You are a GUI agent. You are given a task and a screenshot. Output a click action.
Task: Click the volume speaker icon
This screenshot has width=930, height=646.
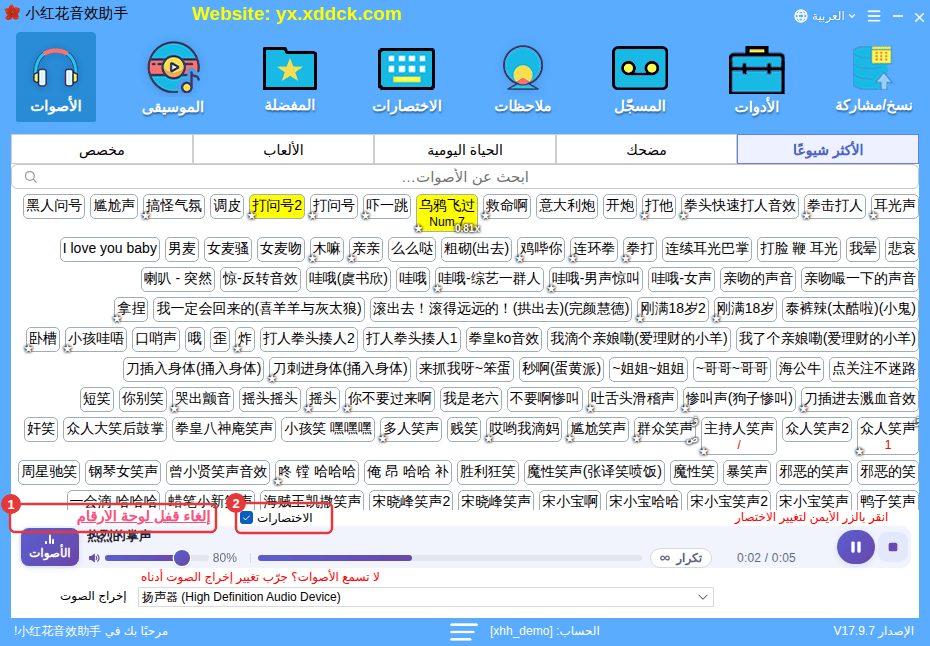(94, 558)
